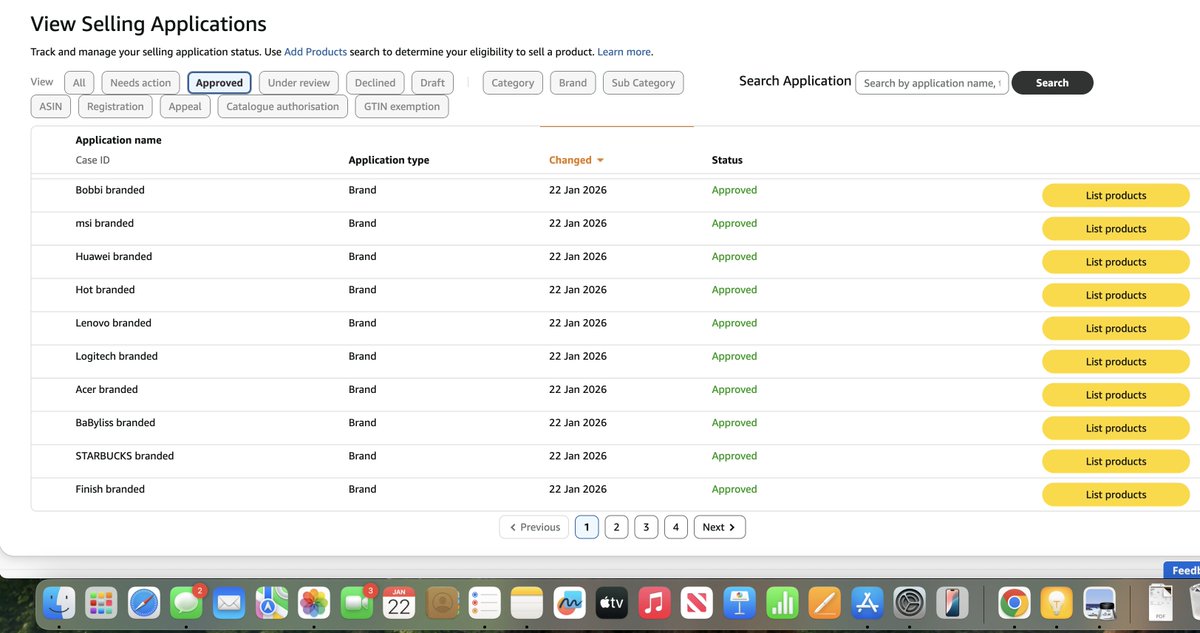Open Notes app in dock

526,603
